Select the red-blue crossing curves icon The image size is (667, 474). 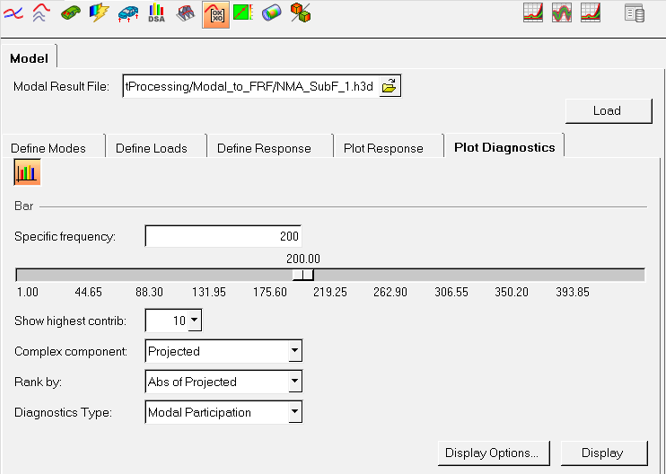click(x=13, y=13)
